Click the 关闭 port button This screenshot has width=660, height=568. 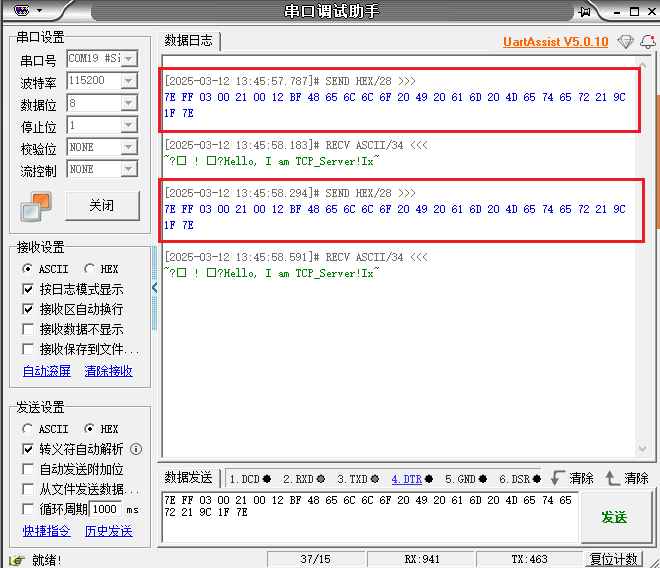(x=102, y=205)
